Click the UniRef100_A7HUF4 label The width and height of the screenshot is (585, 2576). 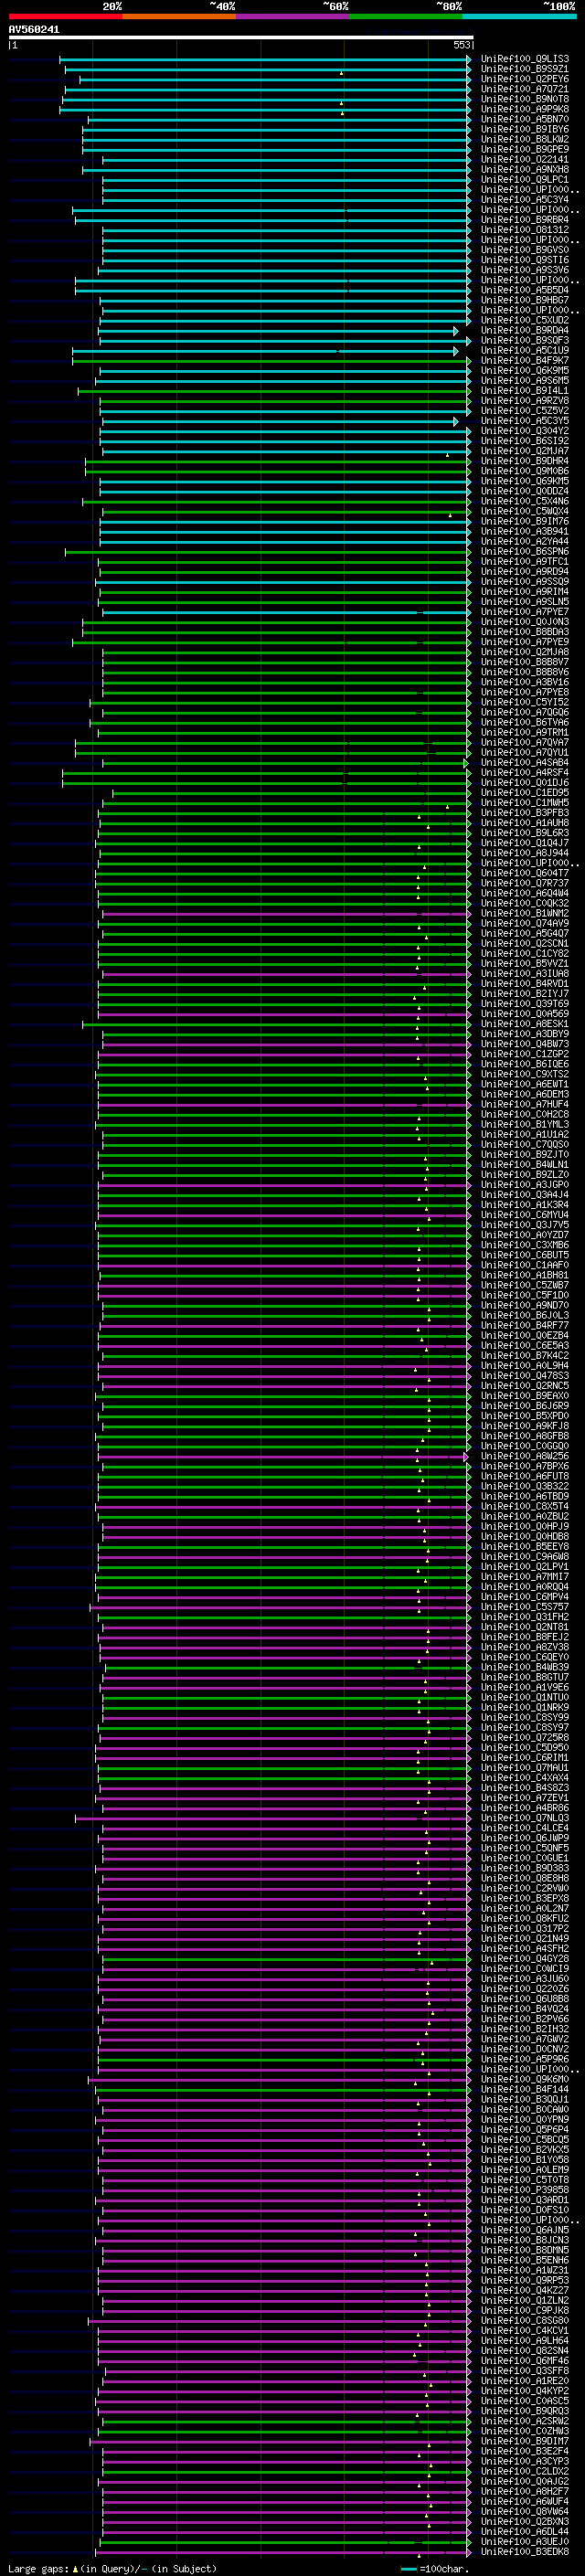click(525, 1104)
